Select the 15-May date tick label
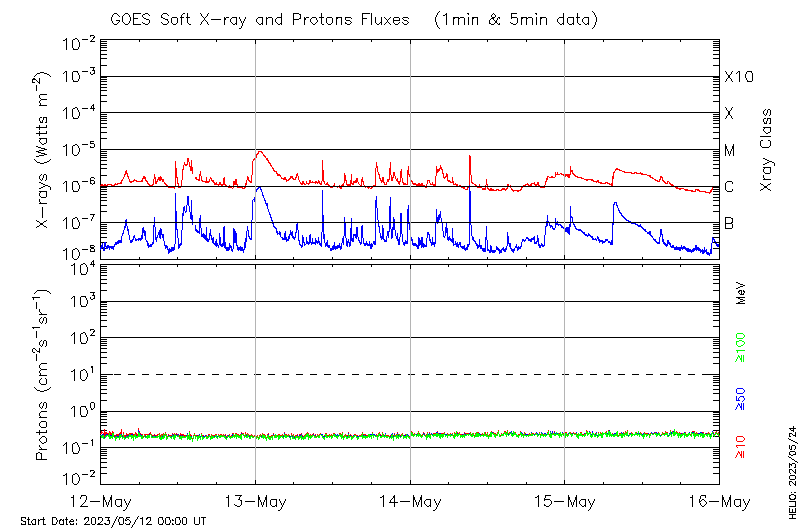This screenshot has width=800, height=530. click(565, 501)
